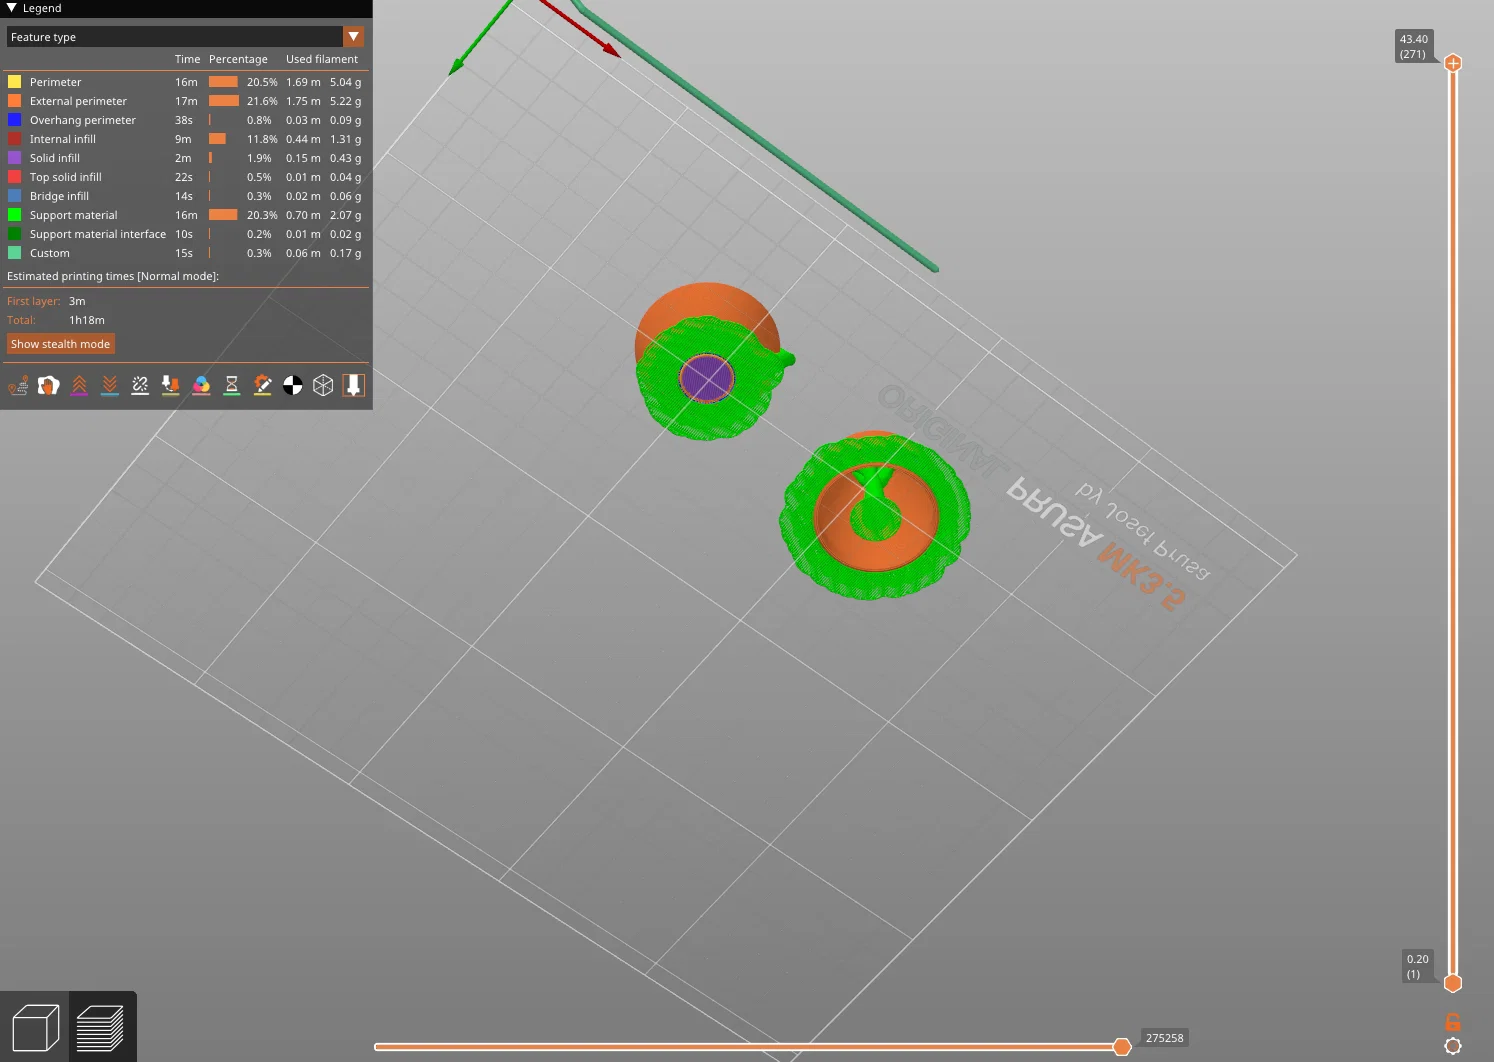1494x1062 pixels.
Task: Collapse the Legend panel
Action: click(12, 8)
